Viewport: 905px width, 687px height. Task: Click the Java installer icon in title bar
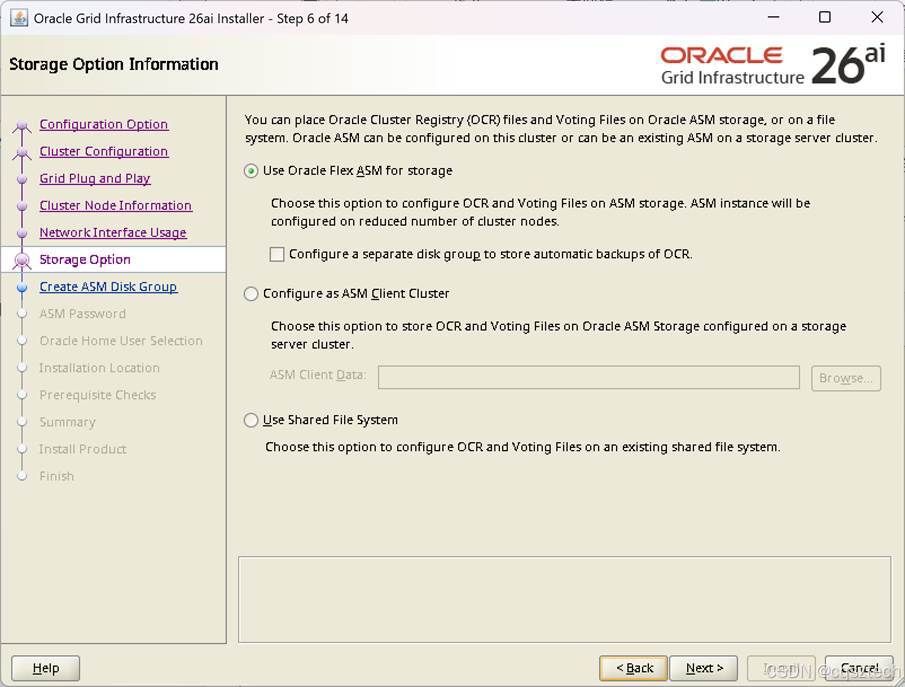pyautogui.click(x=19, y=18)
